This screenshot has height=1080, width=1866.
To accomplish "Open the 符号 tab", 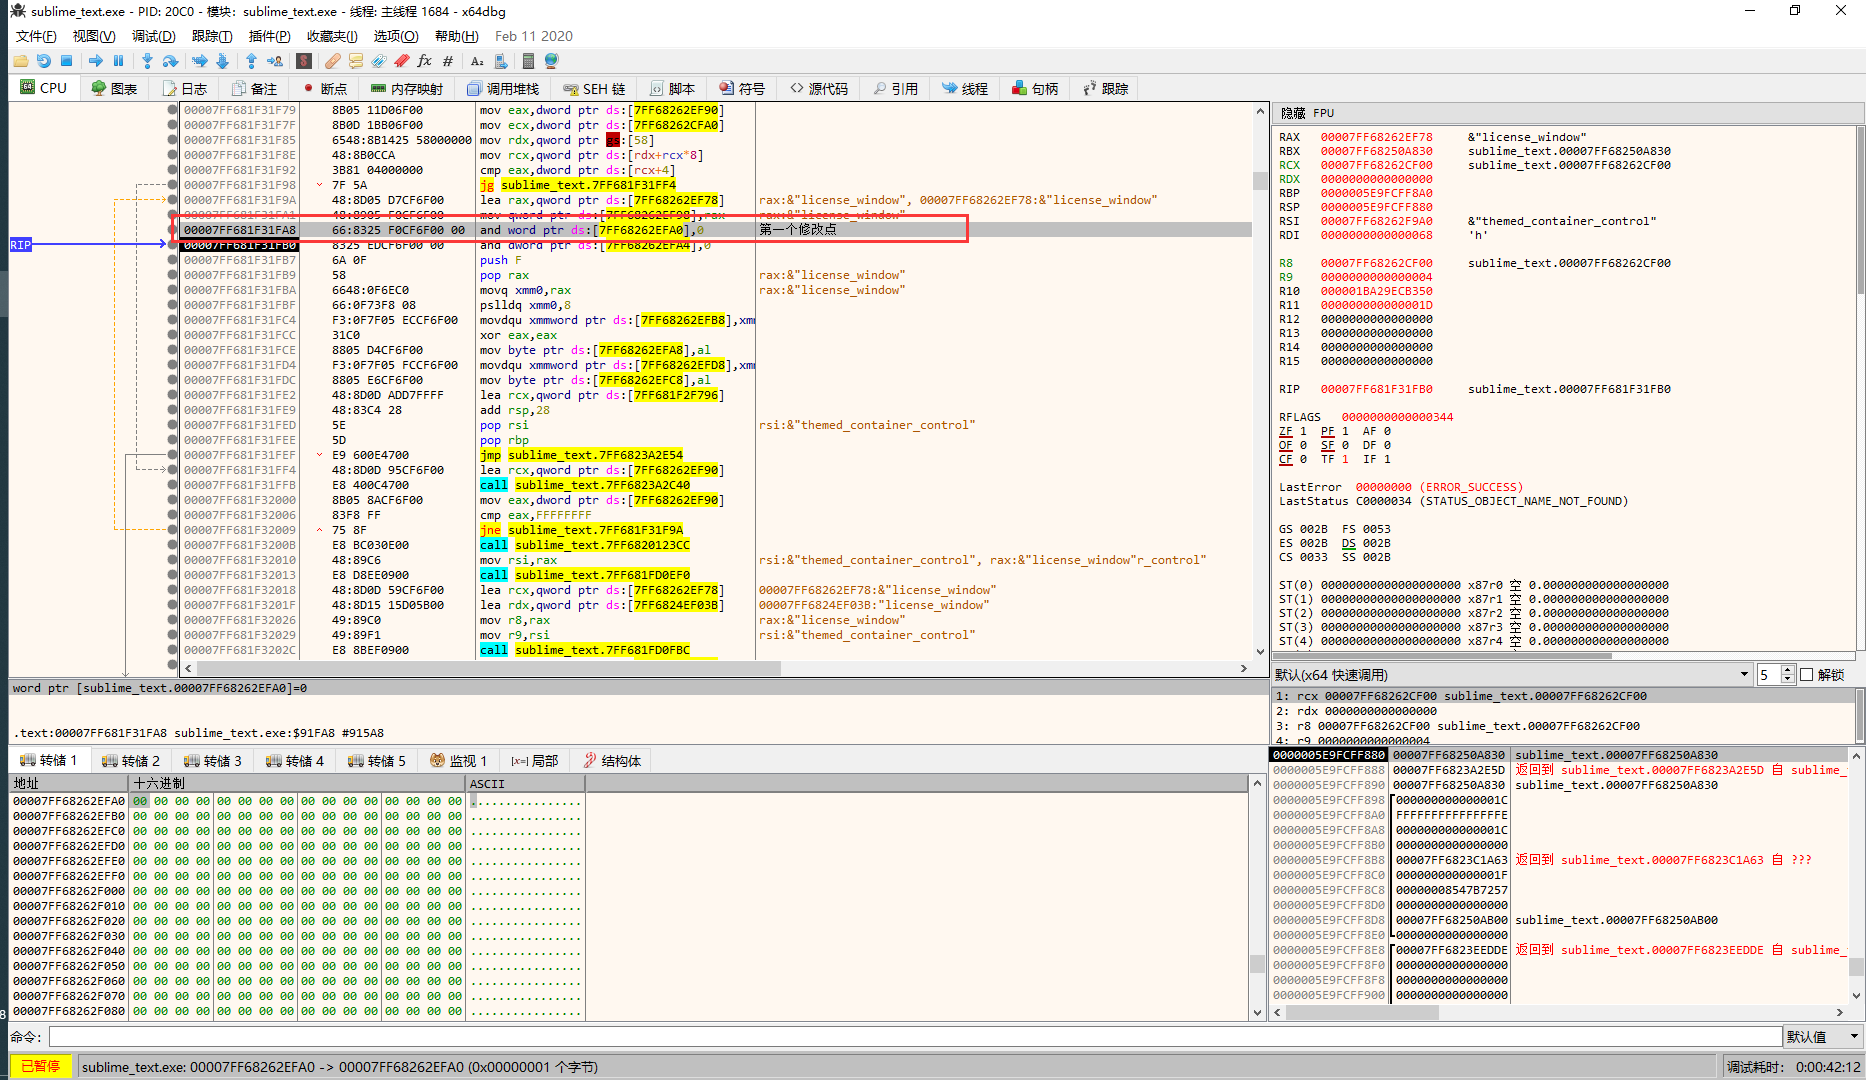I will point(742,89).
